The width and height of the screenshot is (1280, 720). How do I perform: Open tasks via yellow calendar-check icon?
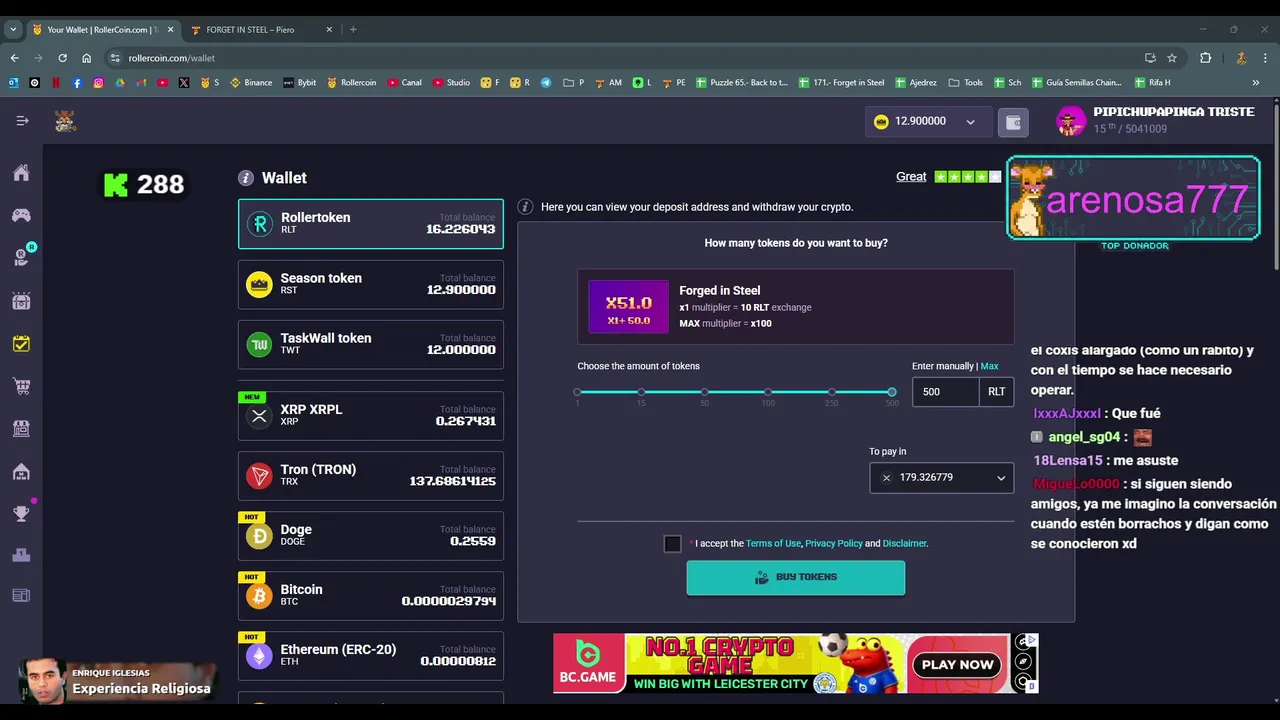click(x=21, y=344)
